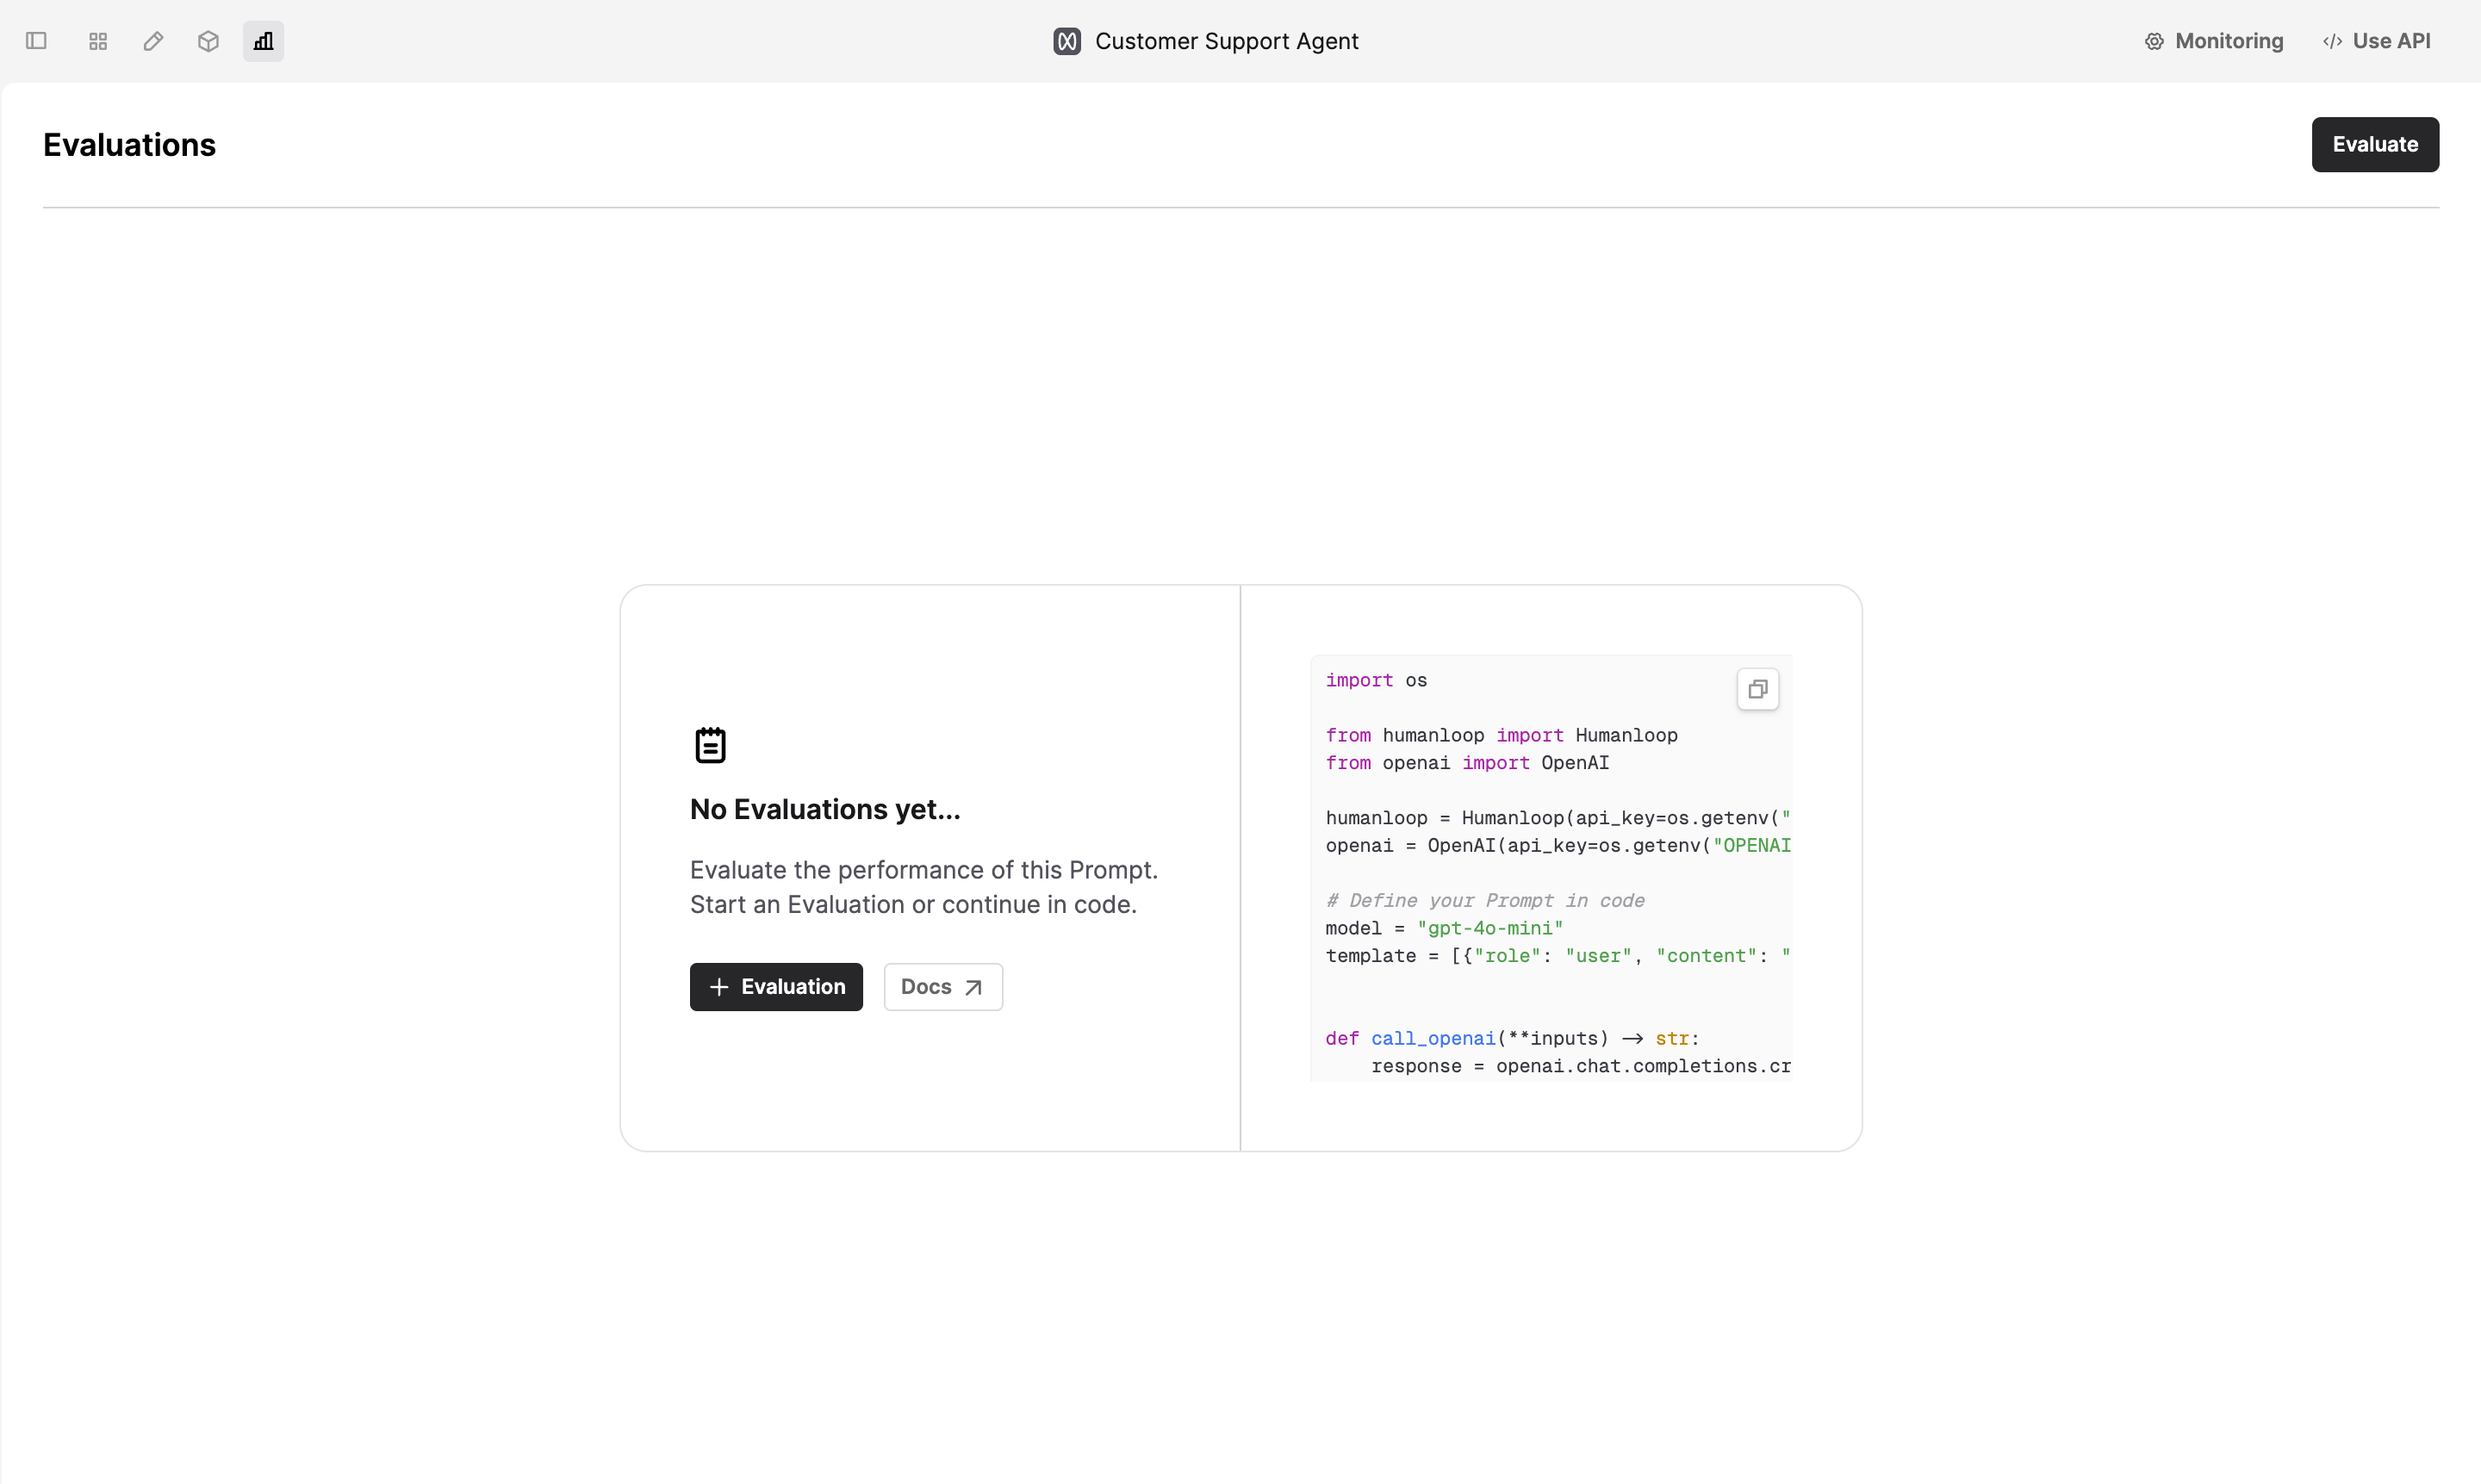This screenshot has width=2481, height=1484.
Task: Start a new Evaluation with the plus button
Action: (x=776, y=987)
